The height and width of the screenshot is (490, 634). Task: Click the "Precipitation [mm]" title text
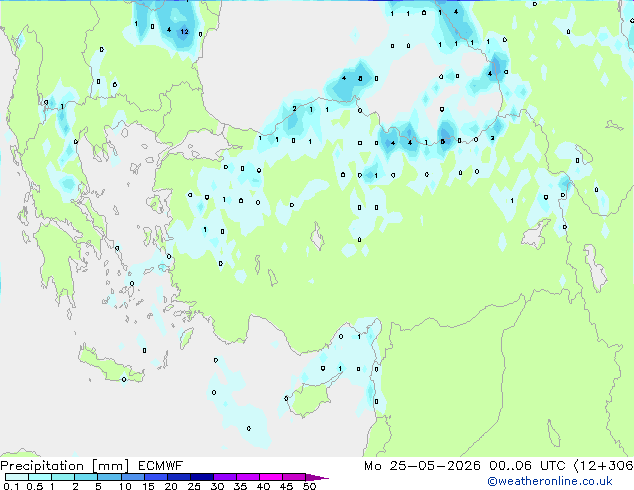point(65,466)
